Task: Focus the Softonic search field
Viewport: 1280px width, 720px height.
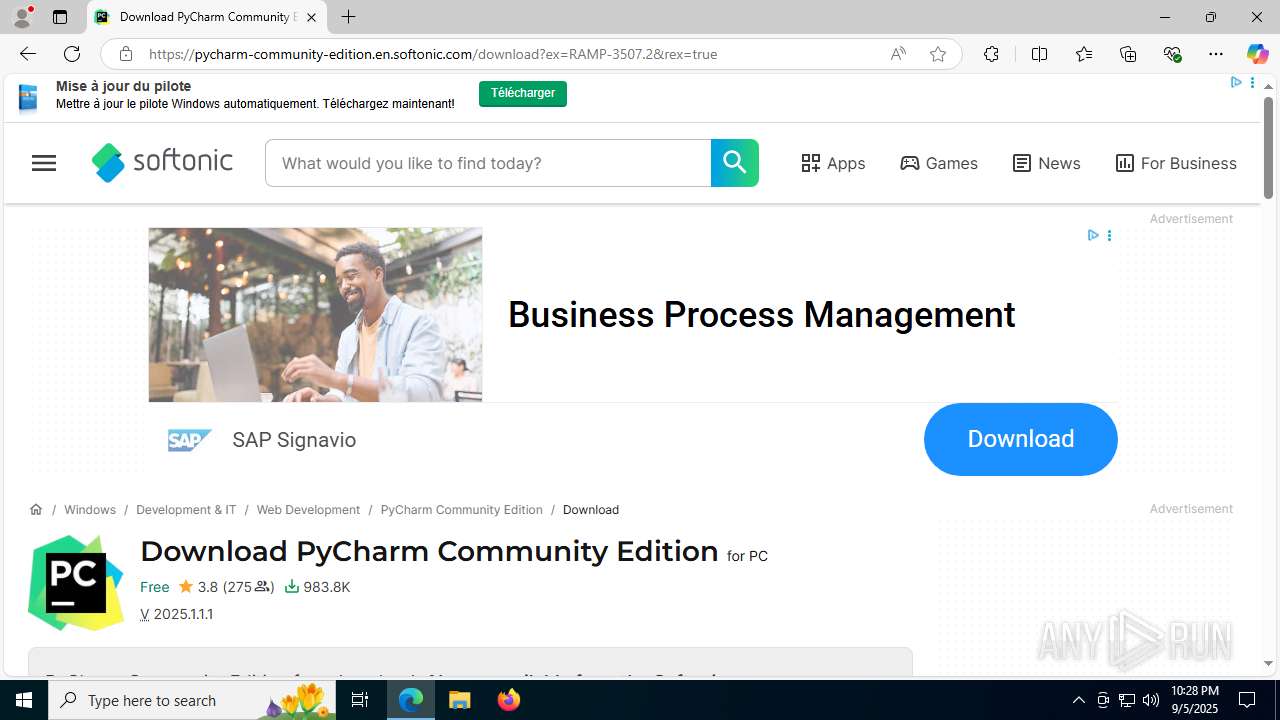Action: coord(488,163)
